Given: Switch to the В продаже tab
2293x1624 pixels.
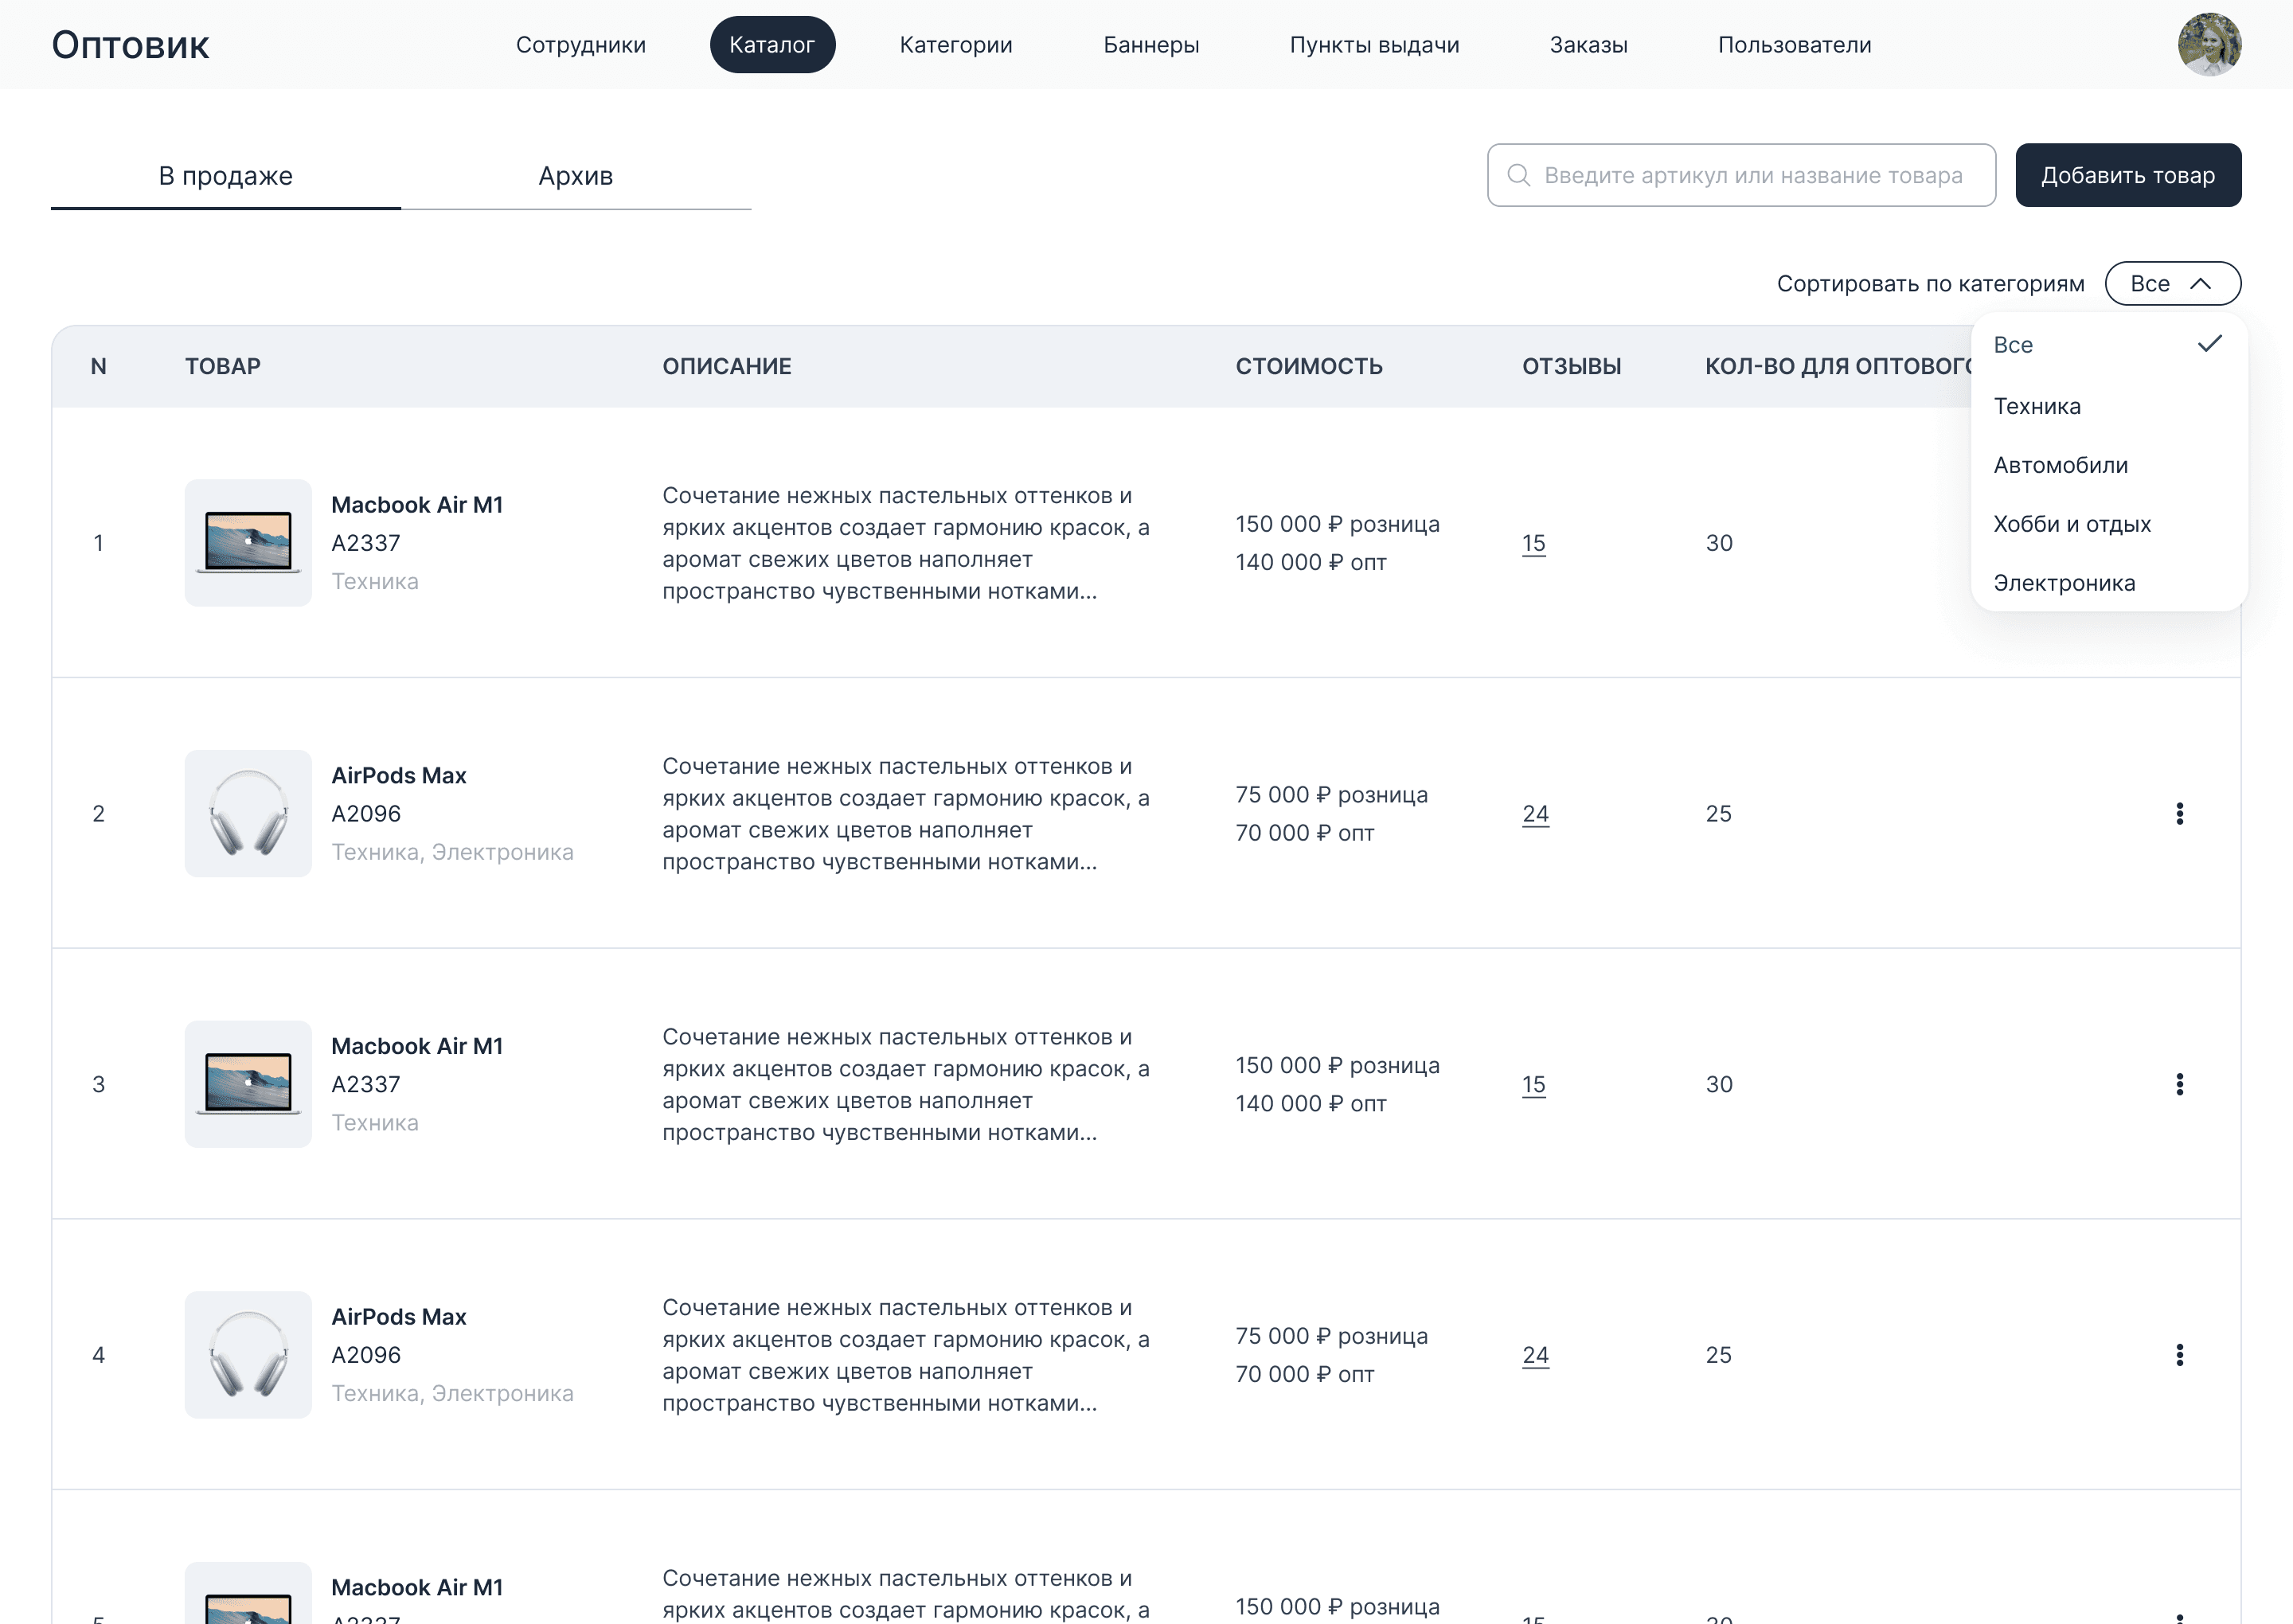Looking at the screenshot, I should [226, 176].
